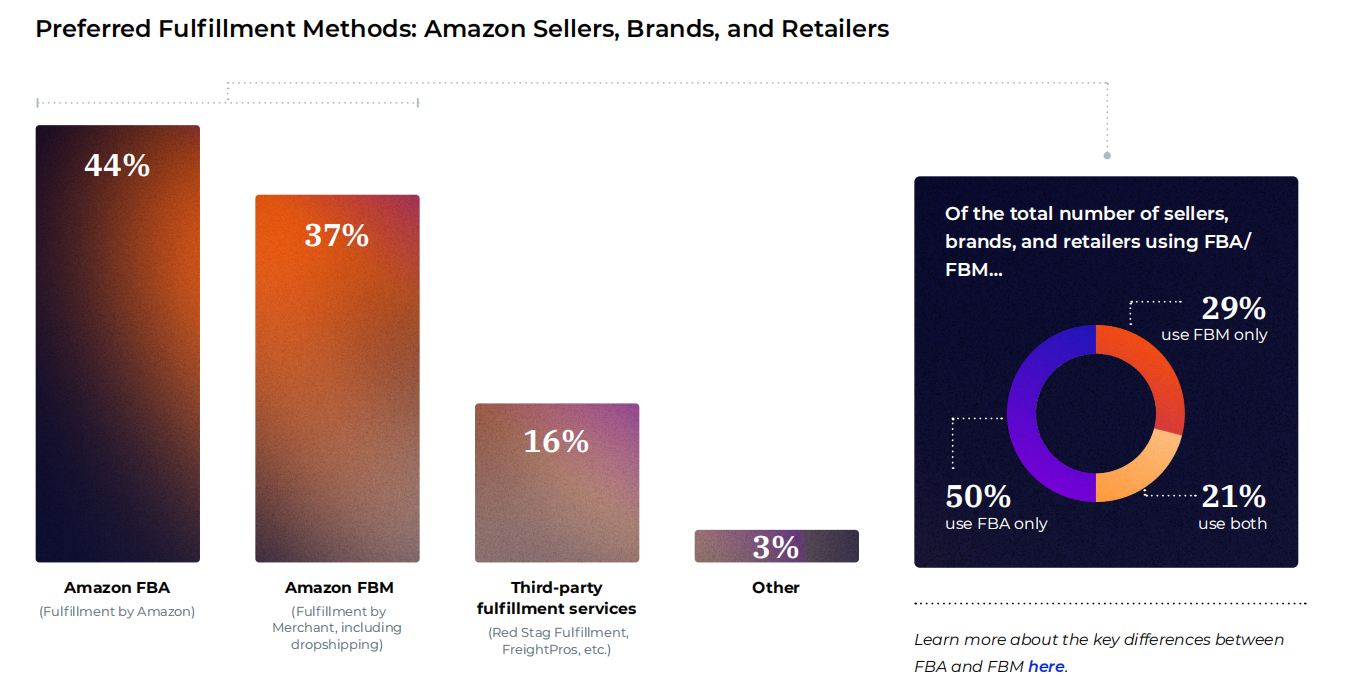Select the 37% Amazon FBM bar
The image size is (1358, 690).
[x=337, y=378]
